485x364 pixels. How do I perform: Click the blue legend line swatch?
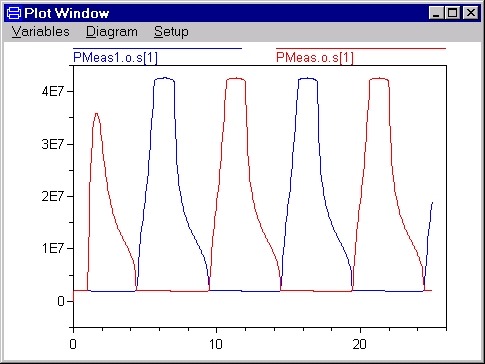click(x=157, y=49)
